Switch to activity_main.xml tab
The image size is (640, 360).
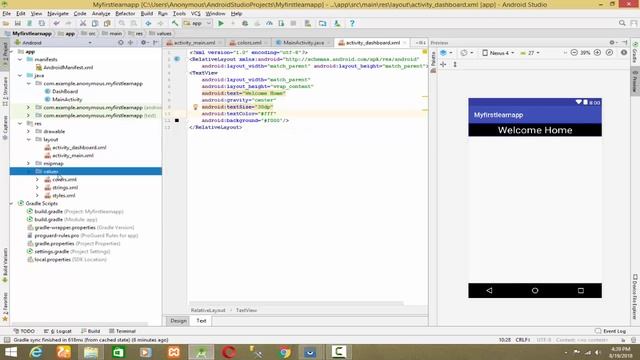[194, 42]
